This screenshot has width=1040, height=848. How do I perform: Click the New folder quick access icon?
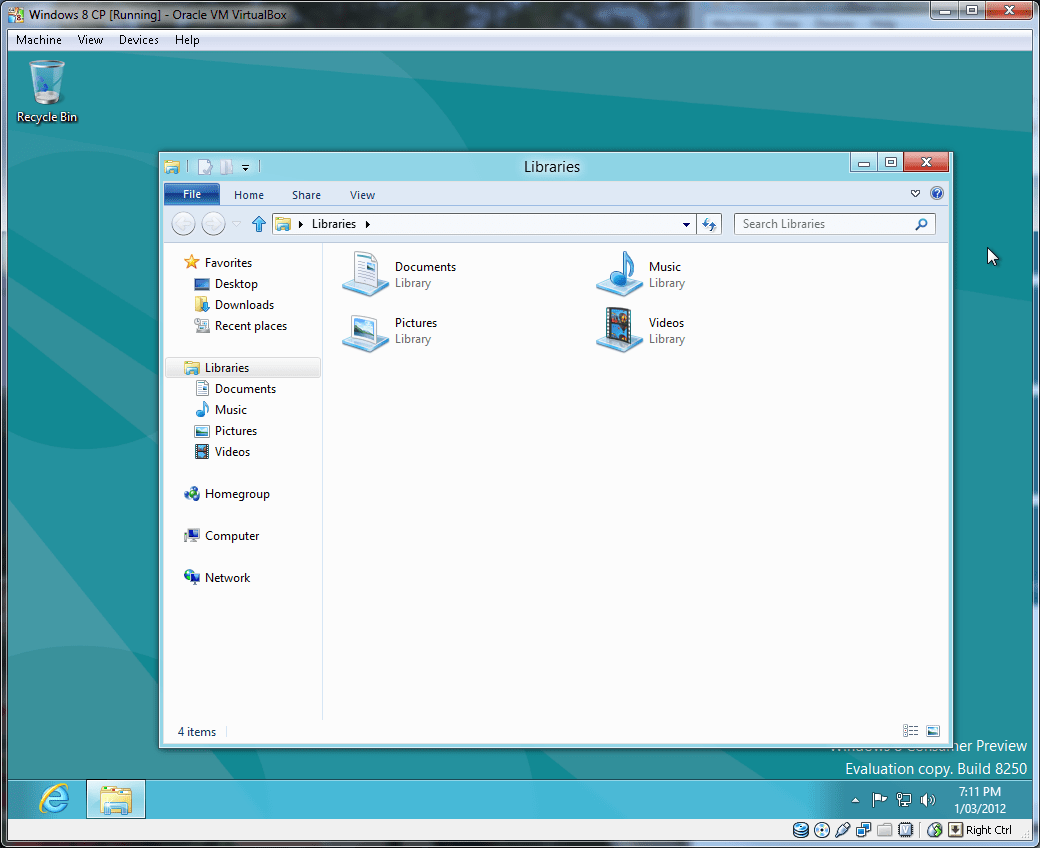point(226,167)
